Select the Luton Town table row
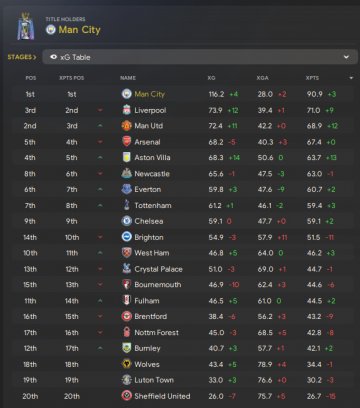 coord(183,380)
